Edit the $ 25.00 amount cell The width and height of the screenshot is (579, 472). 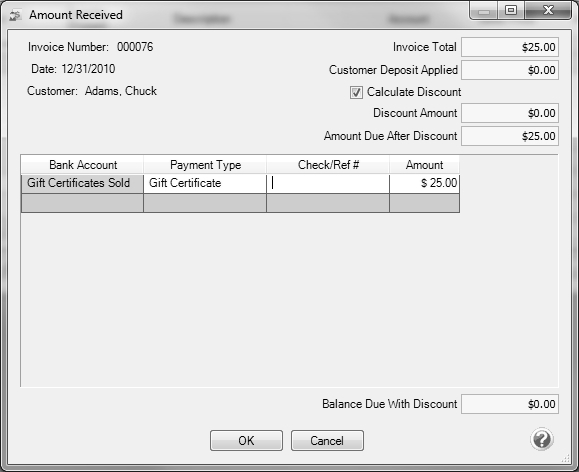(425, 183)
